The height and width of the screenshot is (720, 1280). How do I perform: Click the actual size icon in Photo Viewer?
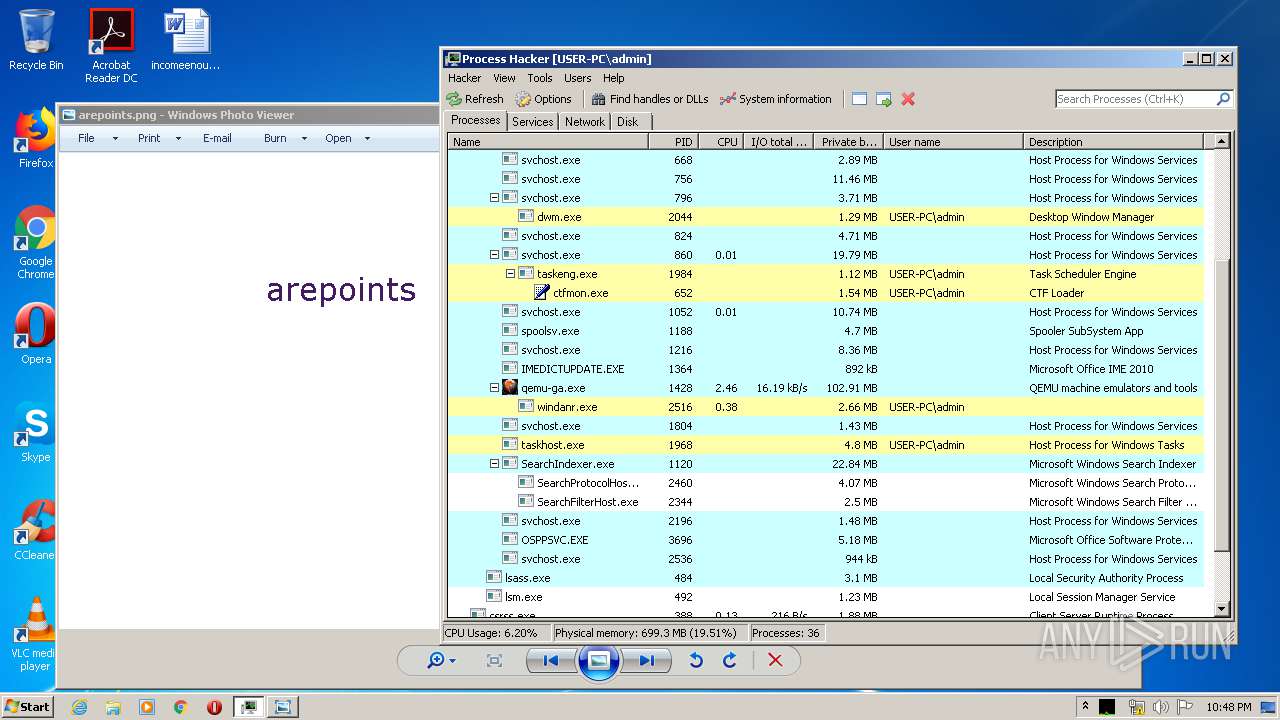[x=494, y=661]
